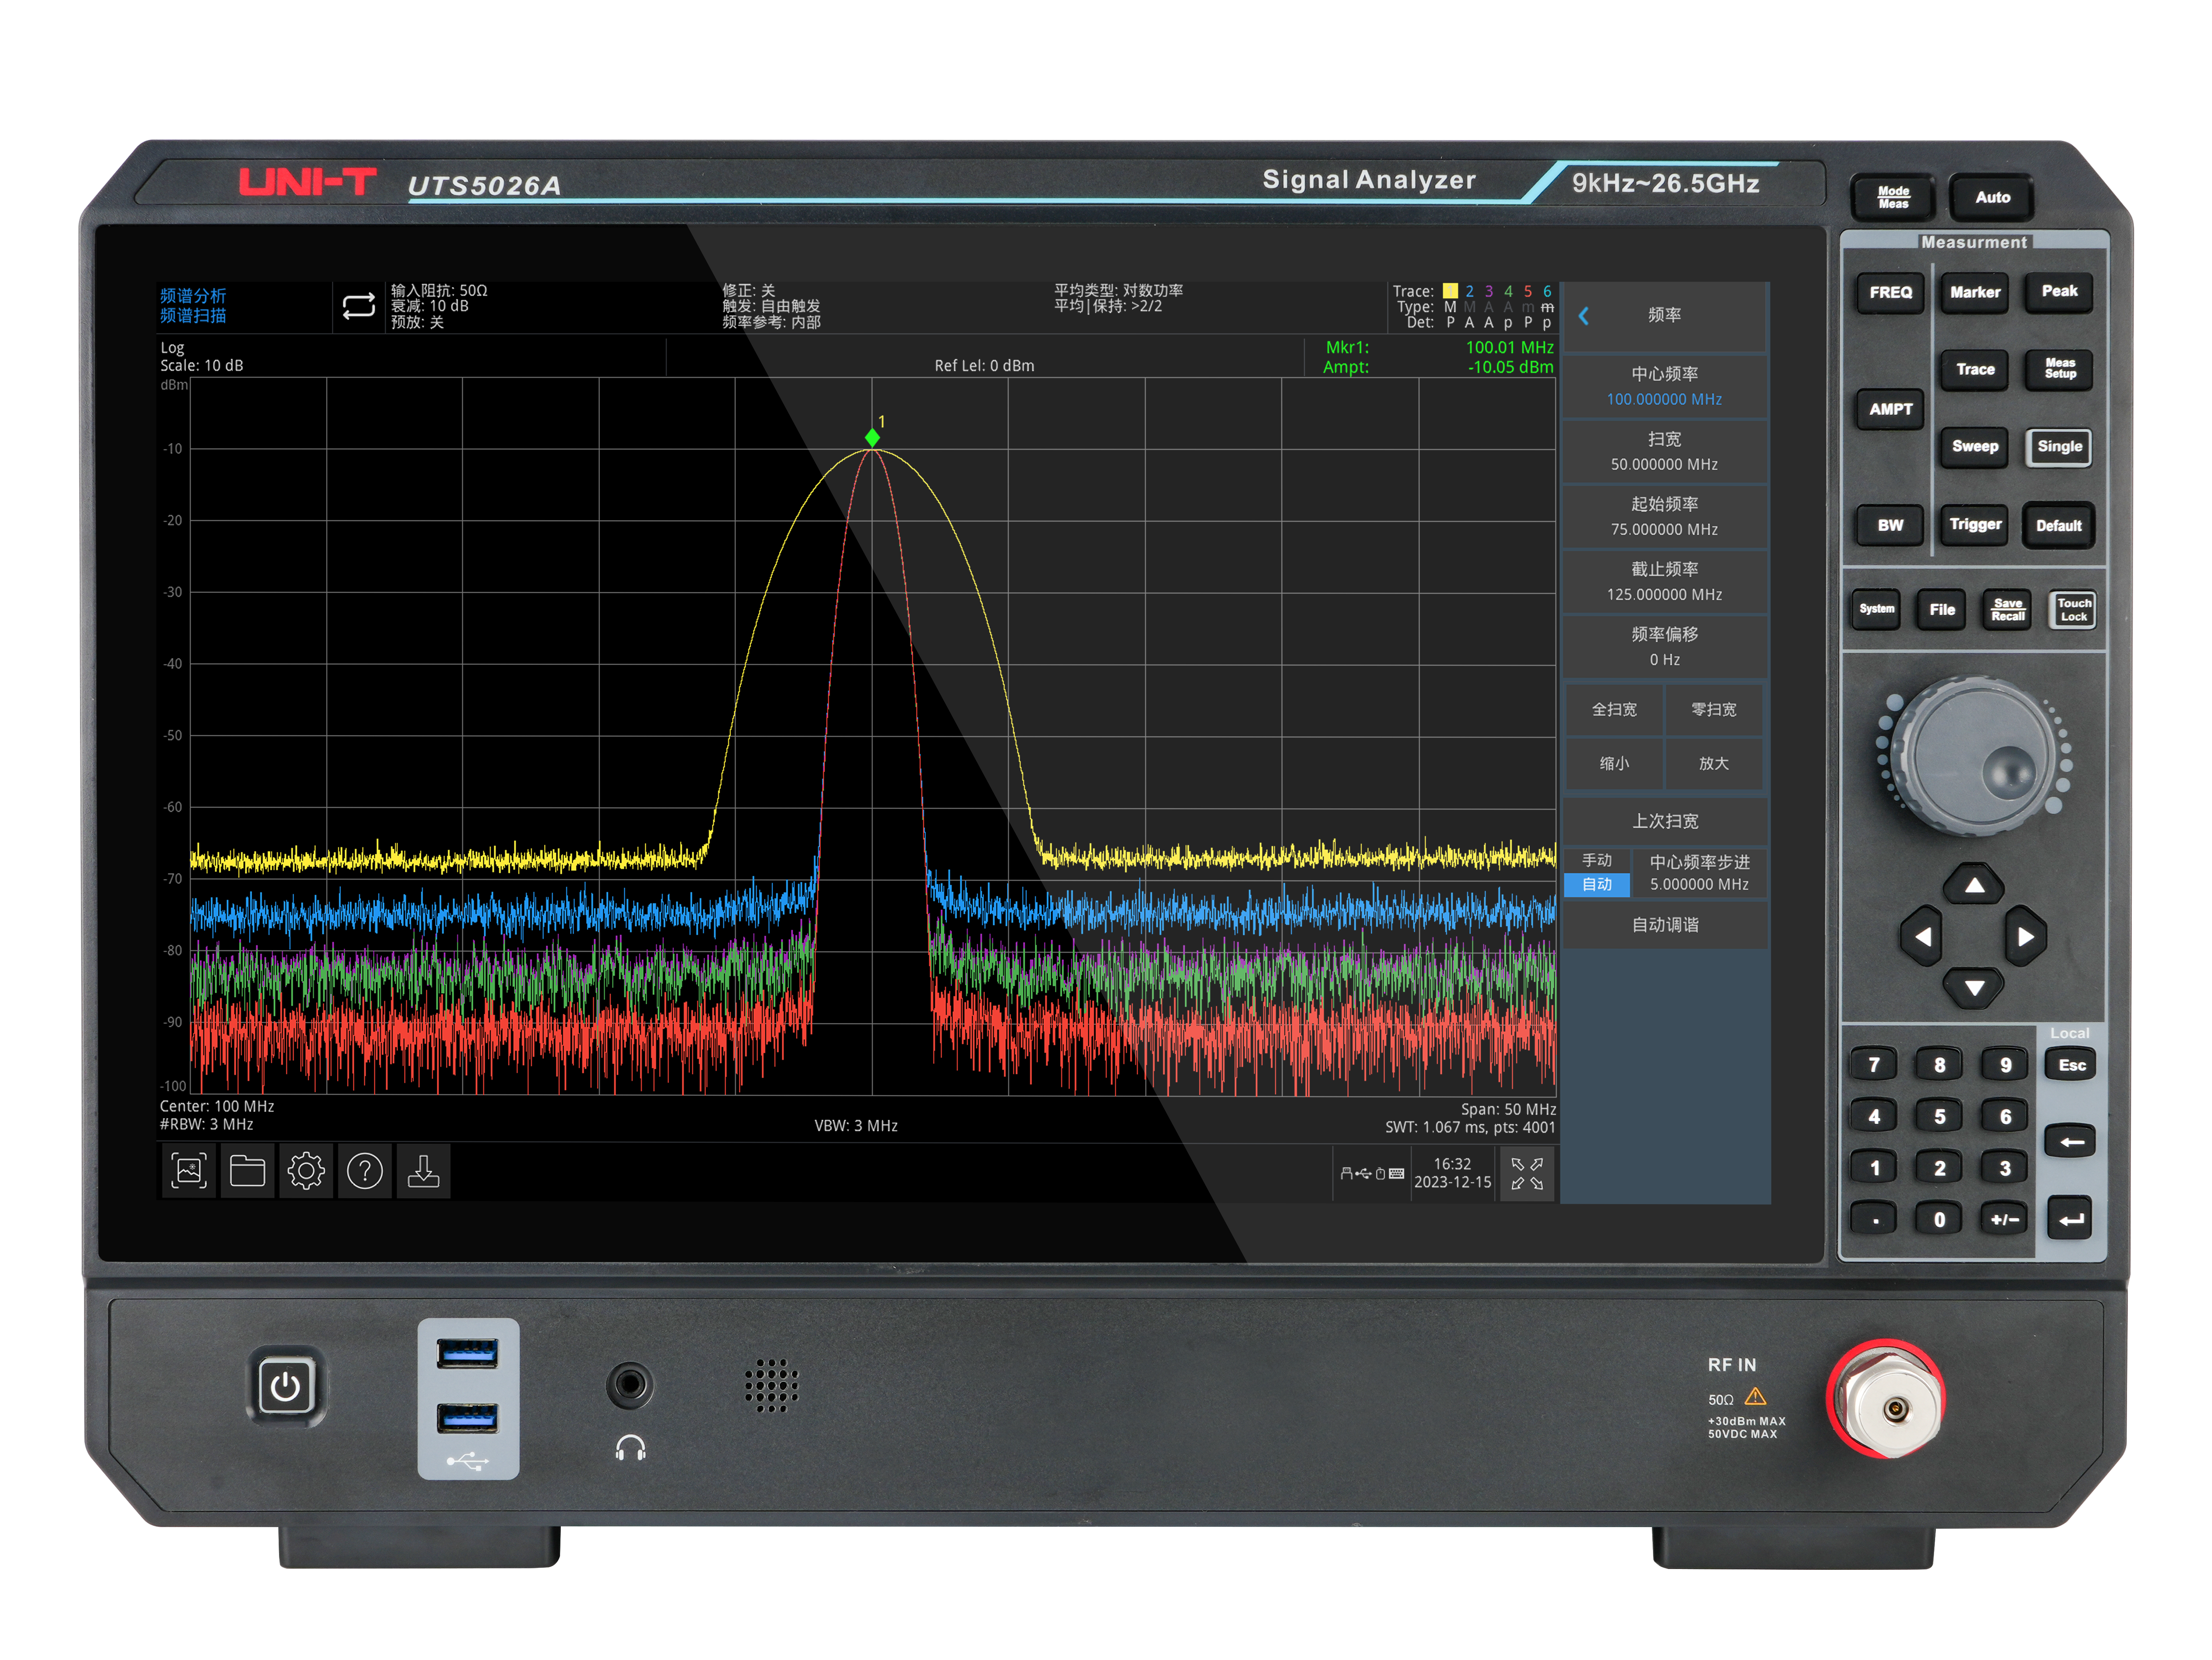Open the file folder icon on screen
Image resolution: width=2212 pixels, height=1660 pixels.
tap(247, 1171)
